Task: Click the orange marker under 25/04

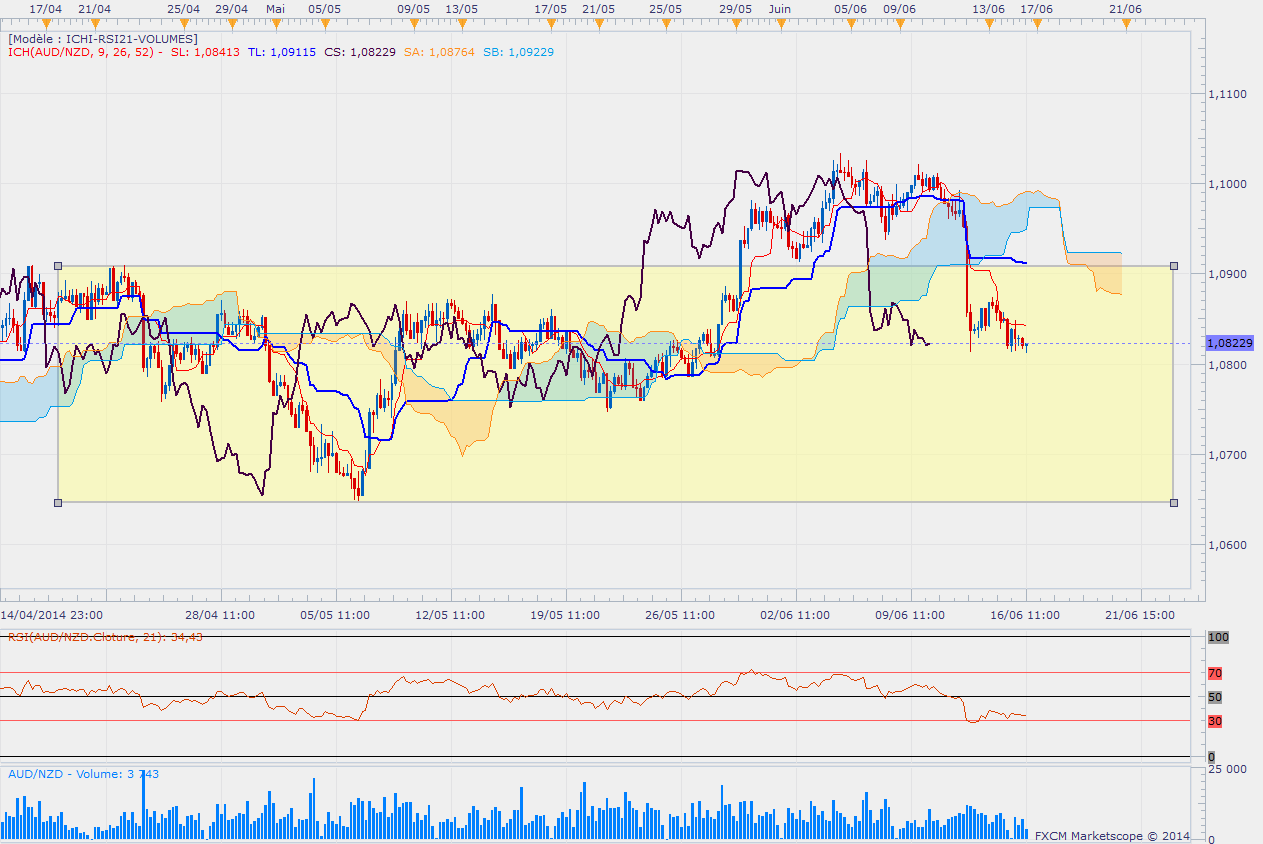Action: click(x=183, y=22)
